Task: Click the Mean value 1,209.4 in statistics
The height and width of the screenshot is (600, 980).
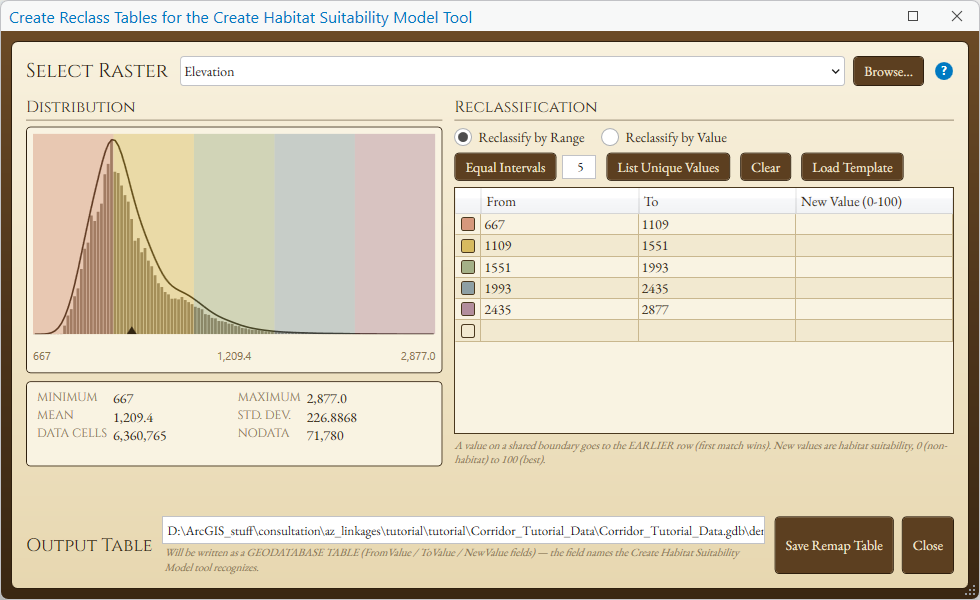Action: point(133,418)
